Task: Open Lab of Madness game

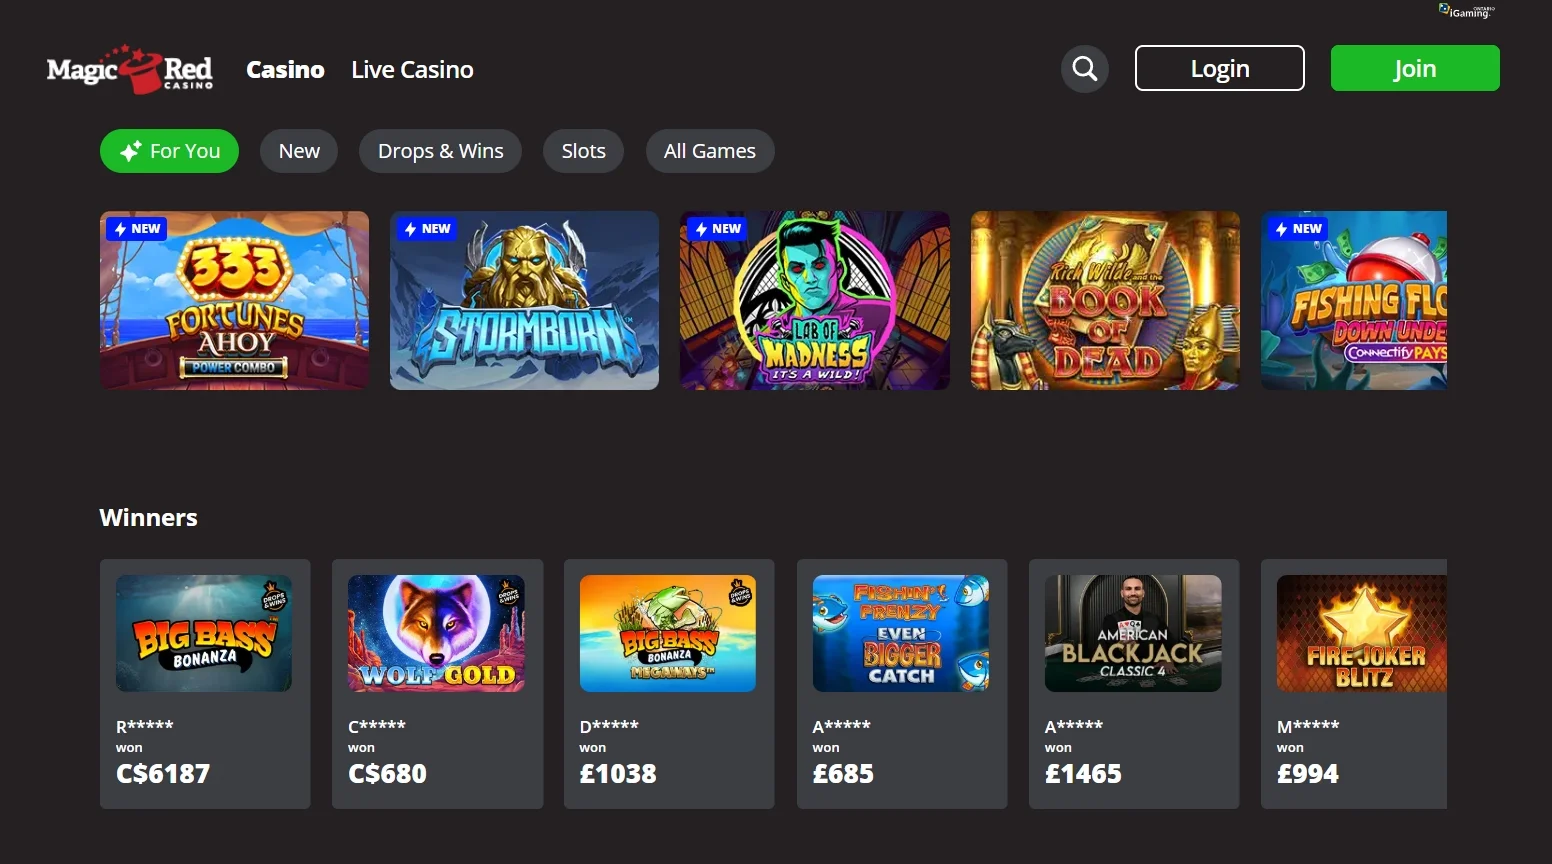Action: 814,300
